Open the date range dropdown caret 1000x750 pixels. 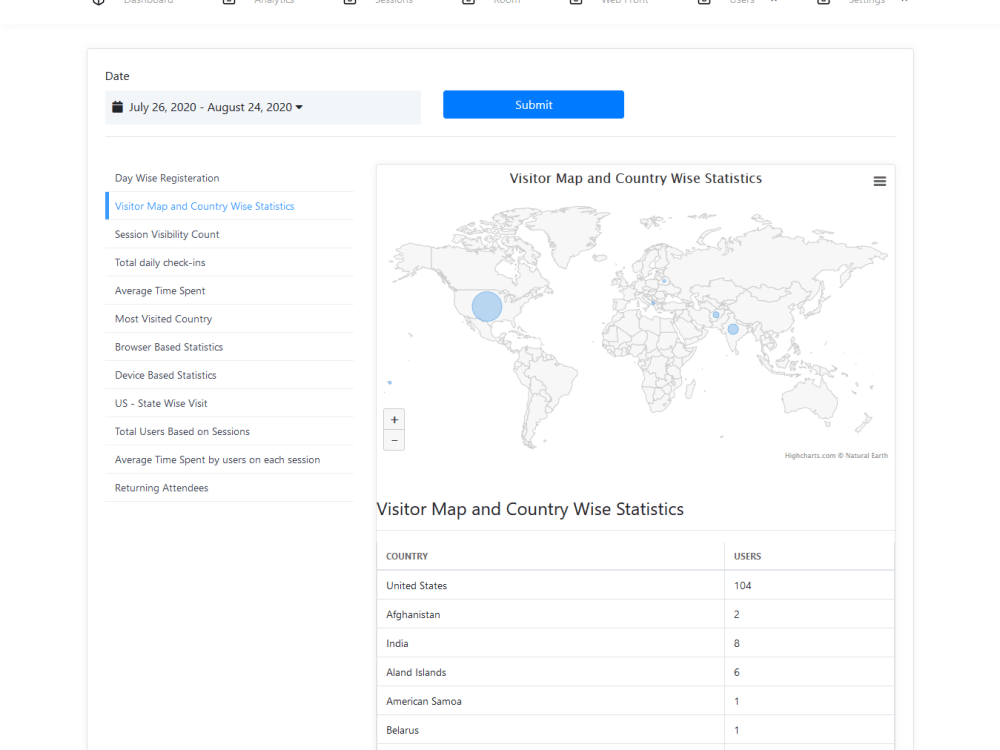coord(299,107)
